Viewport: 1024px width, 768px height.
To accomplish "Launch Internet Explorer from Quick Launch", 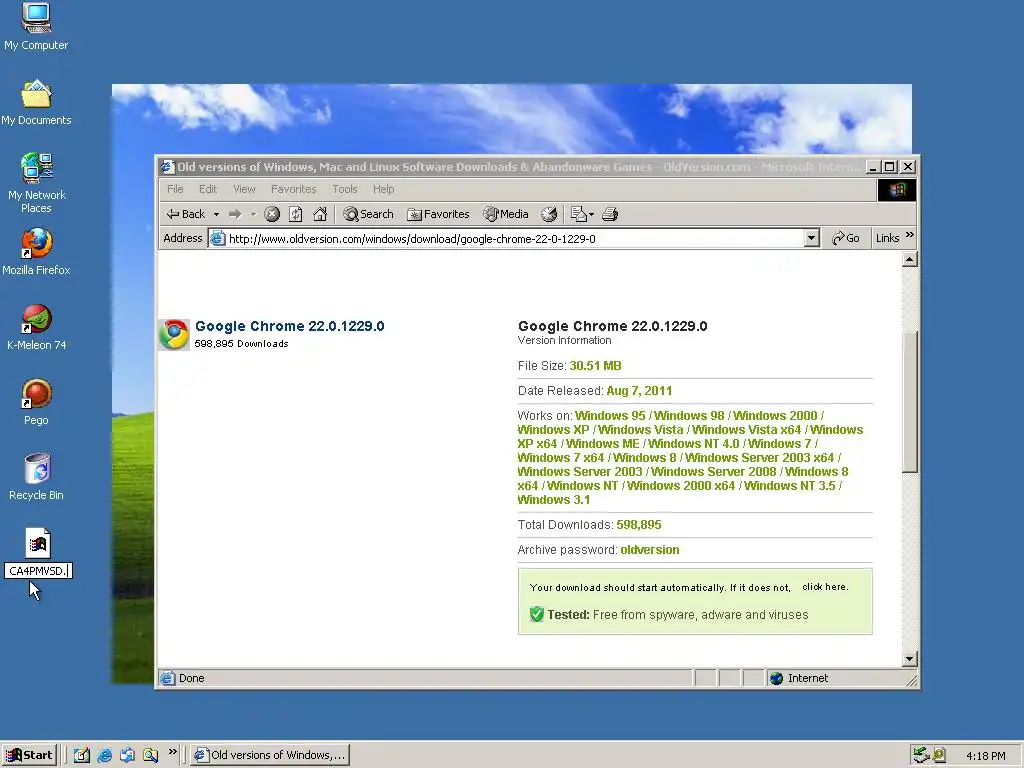I will 104,755.
